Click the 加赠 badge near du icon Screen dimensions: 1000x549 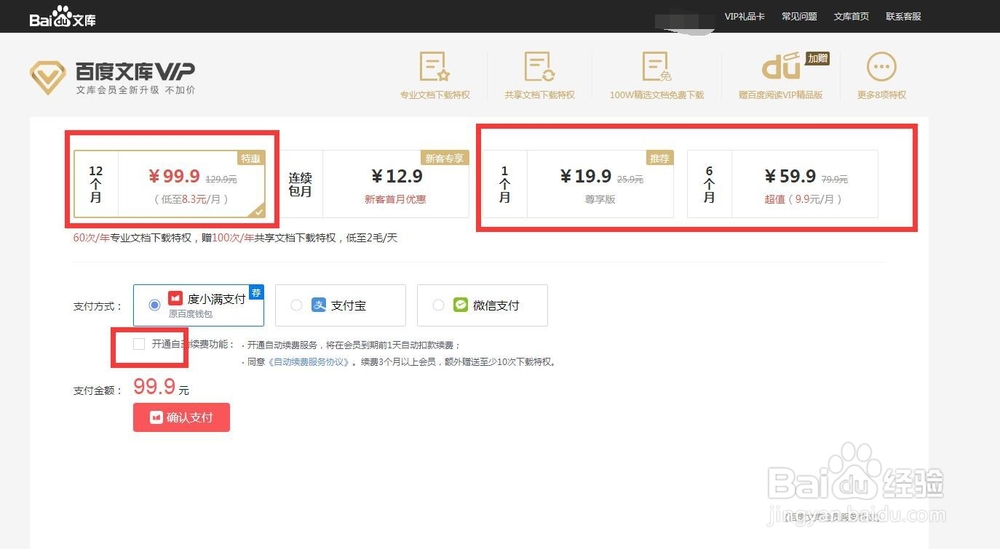[817, 59]
